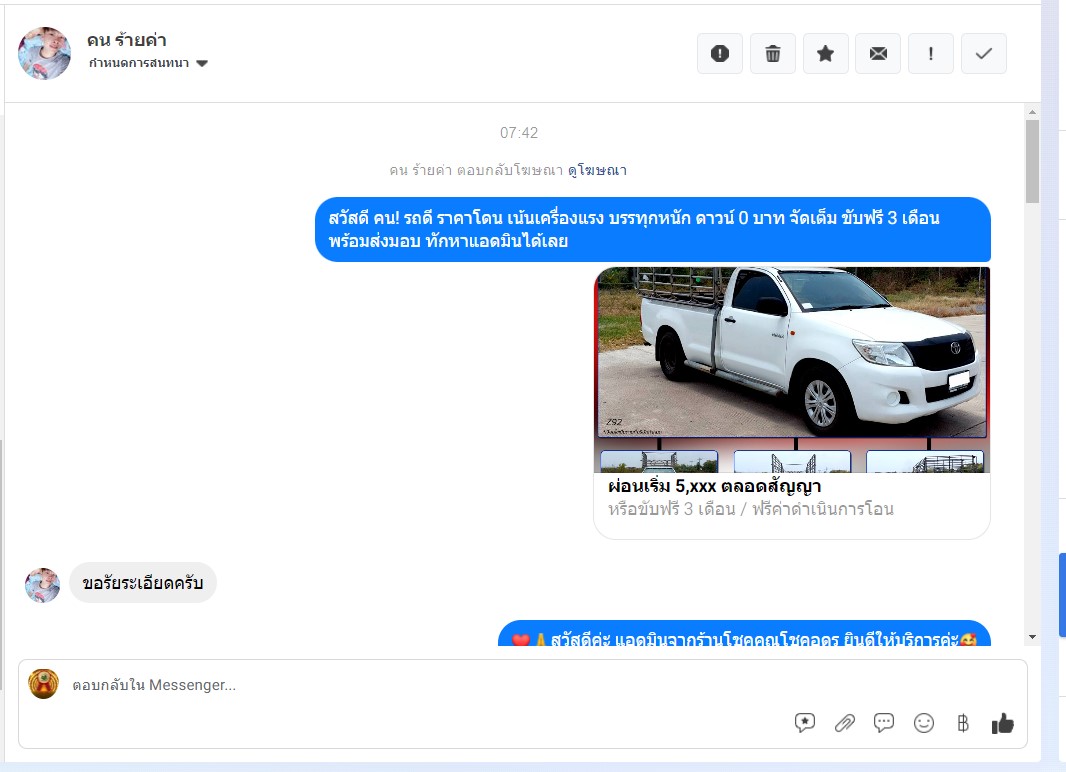The width and height of the screenshot is (1066, 772).
Task: Attach a file using the paperclip icon
Action: coord(845,723)
